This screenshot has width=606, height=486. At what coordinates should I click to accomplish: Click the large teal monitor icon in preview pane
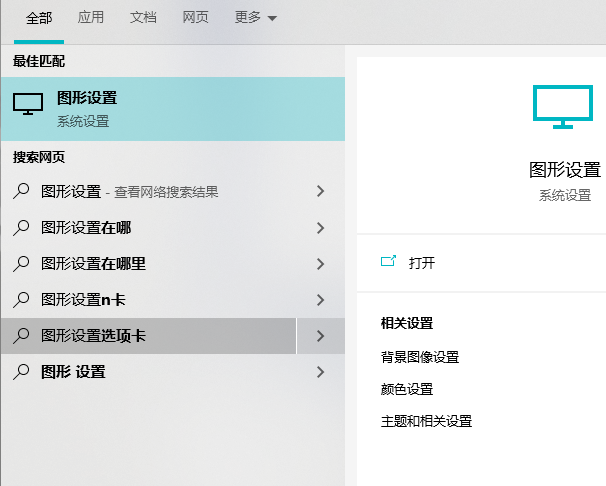563,107
